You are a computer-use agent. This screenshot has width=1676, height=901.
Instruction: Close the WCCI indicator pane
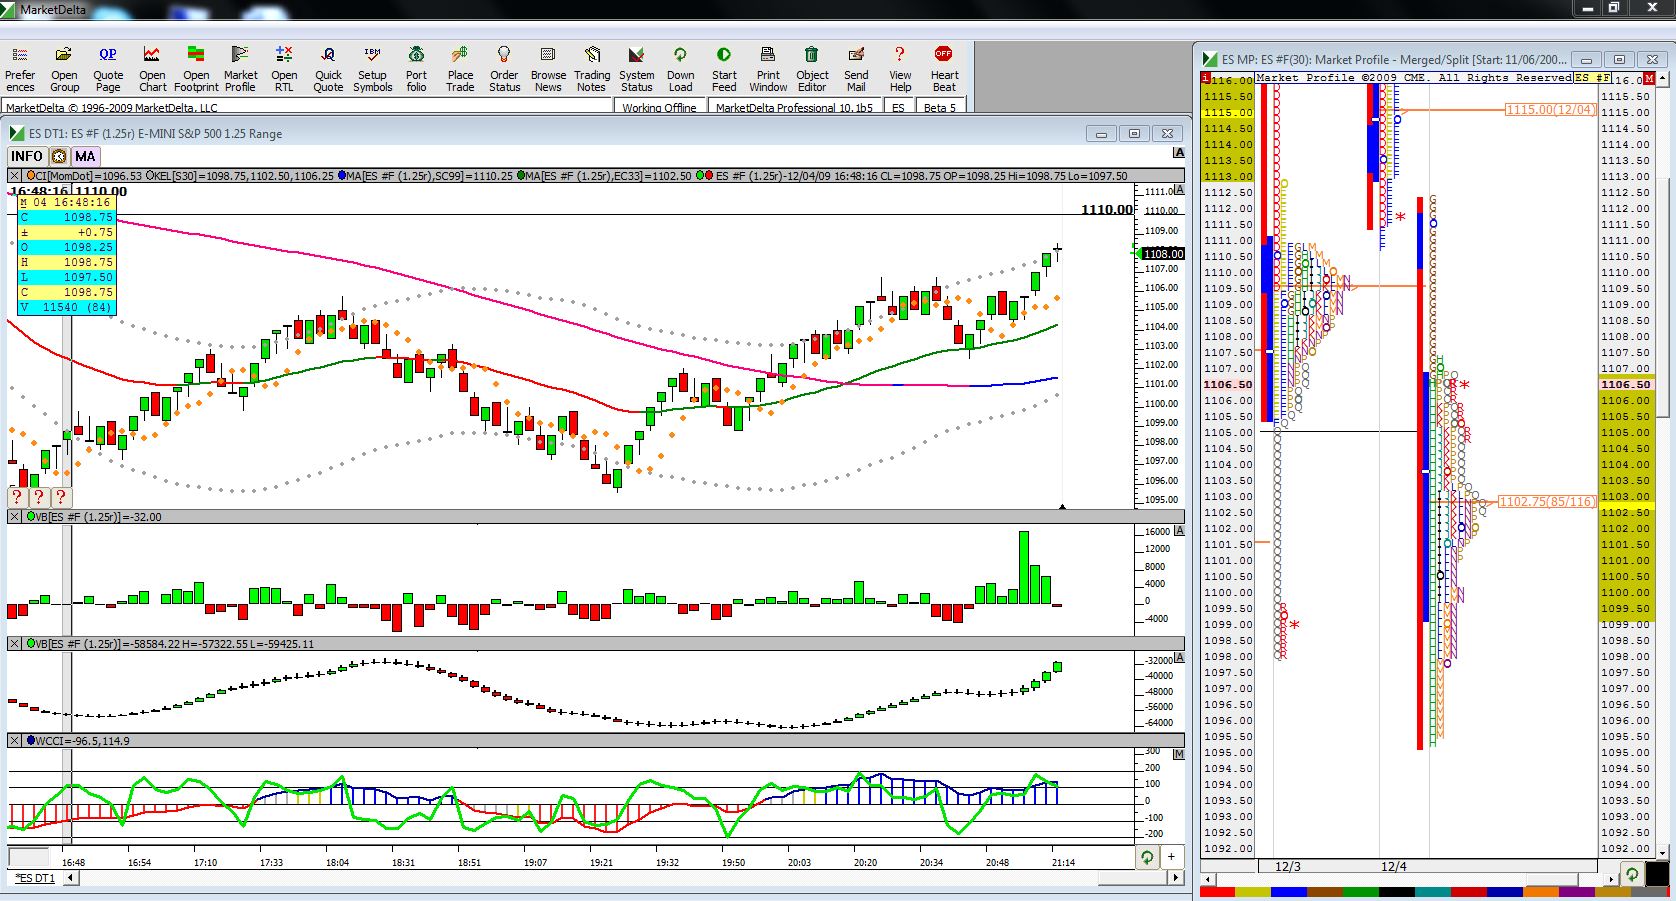click(x=15, y=741)
